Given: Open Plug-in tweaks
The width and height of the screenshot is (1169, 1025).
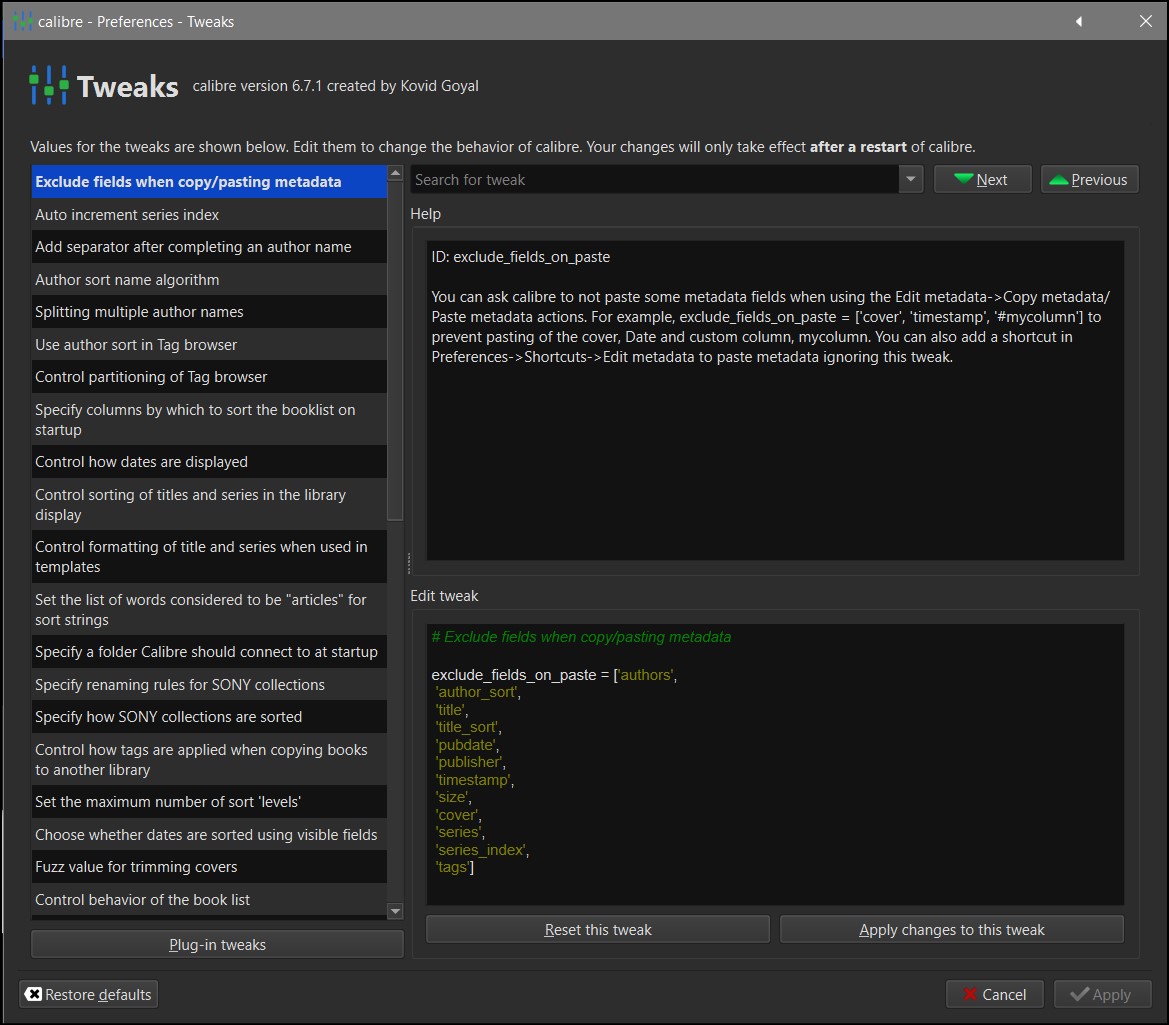Looking at the screenshot, I should click(x=217, y=944).
